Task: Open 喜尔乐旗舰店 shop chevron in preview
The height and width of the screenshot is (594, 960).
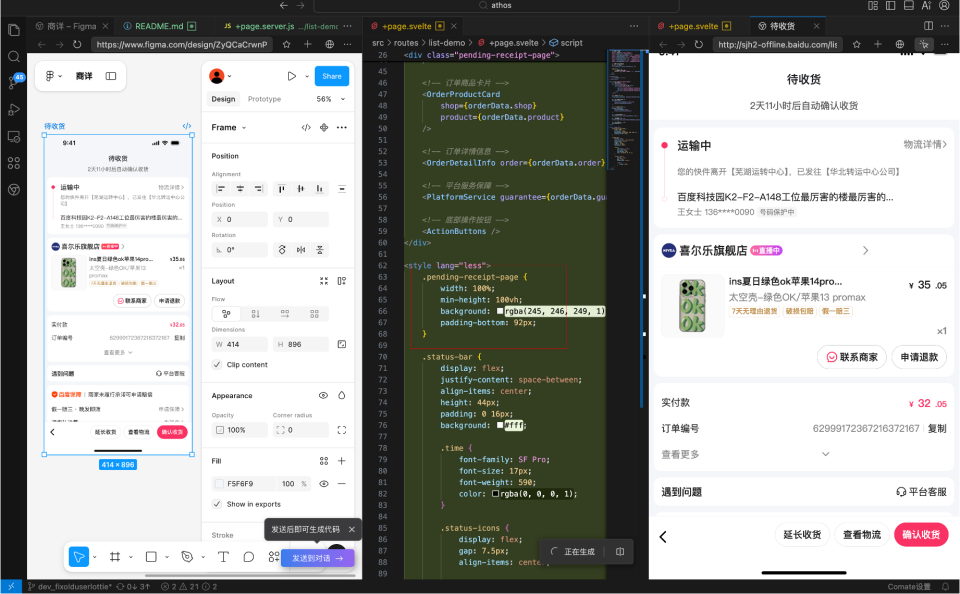Action: [x=865, y=250]
